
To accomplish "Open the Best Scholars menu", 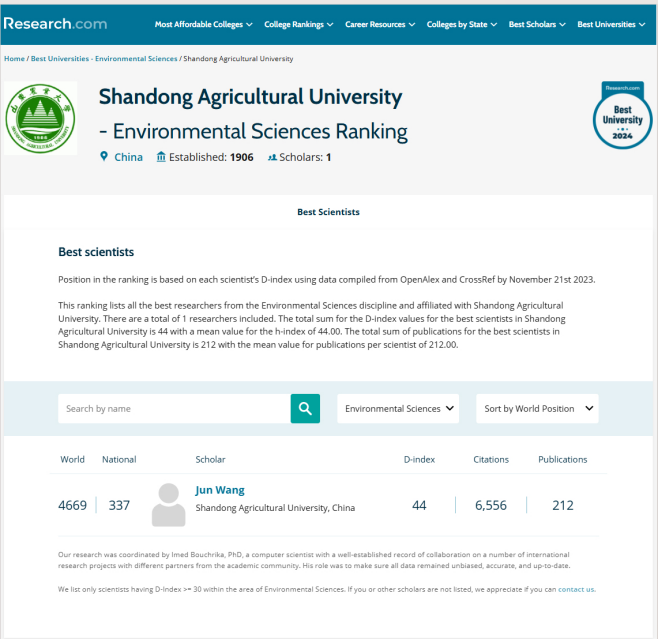I will point(537,24).
